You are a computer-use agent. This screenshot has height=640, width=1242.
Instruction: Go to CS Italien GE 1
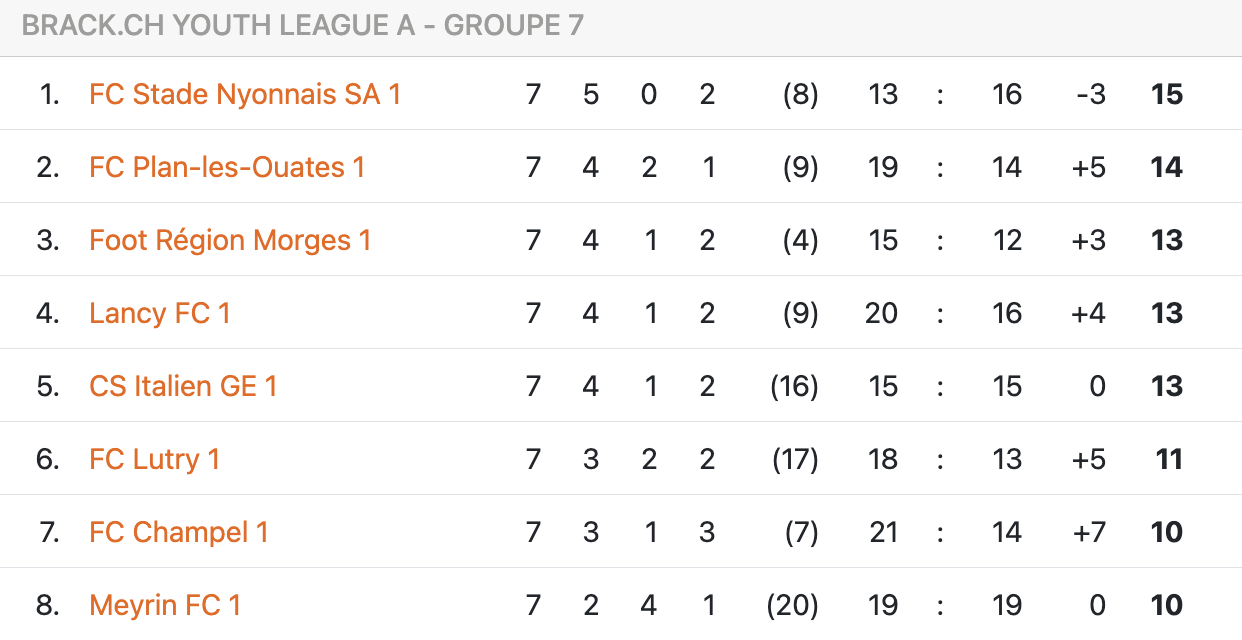click(183, 386)
